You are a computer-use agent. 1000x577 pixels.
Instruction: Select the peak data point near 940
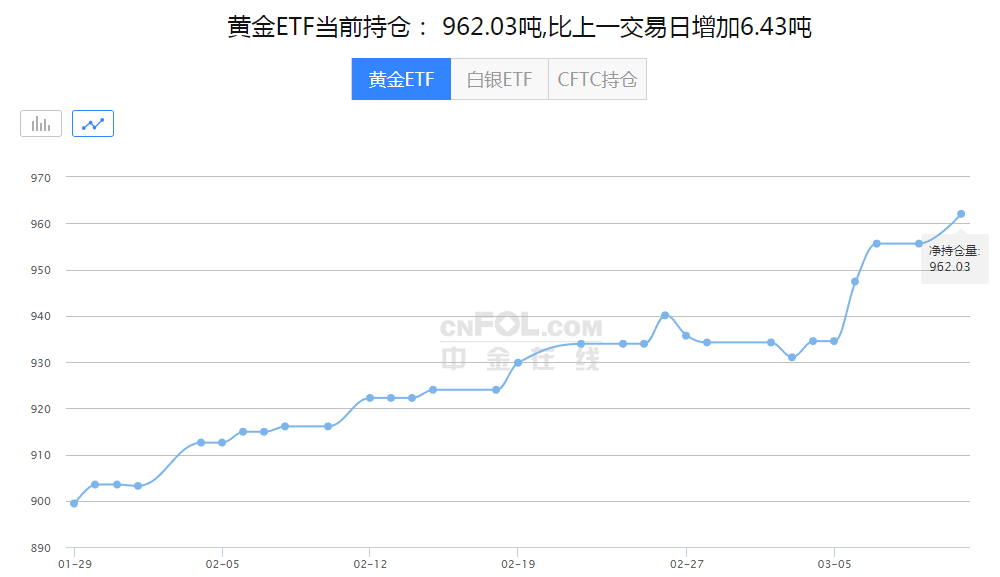coord(663,315)
